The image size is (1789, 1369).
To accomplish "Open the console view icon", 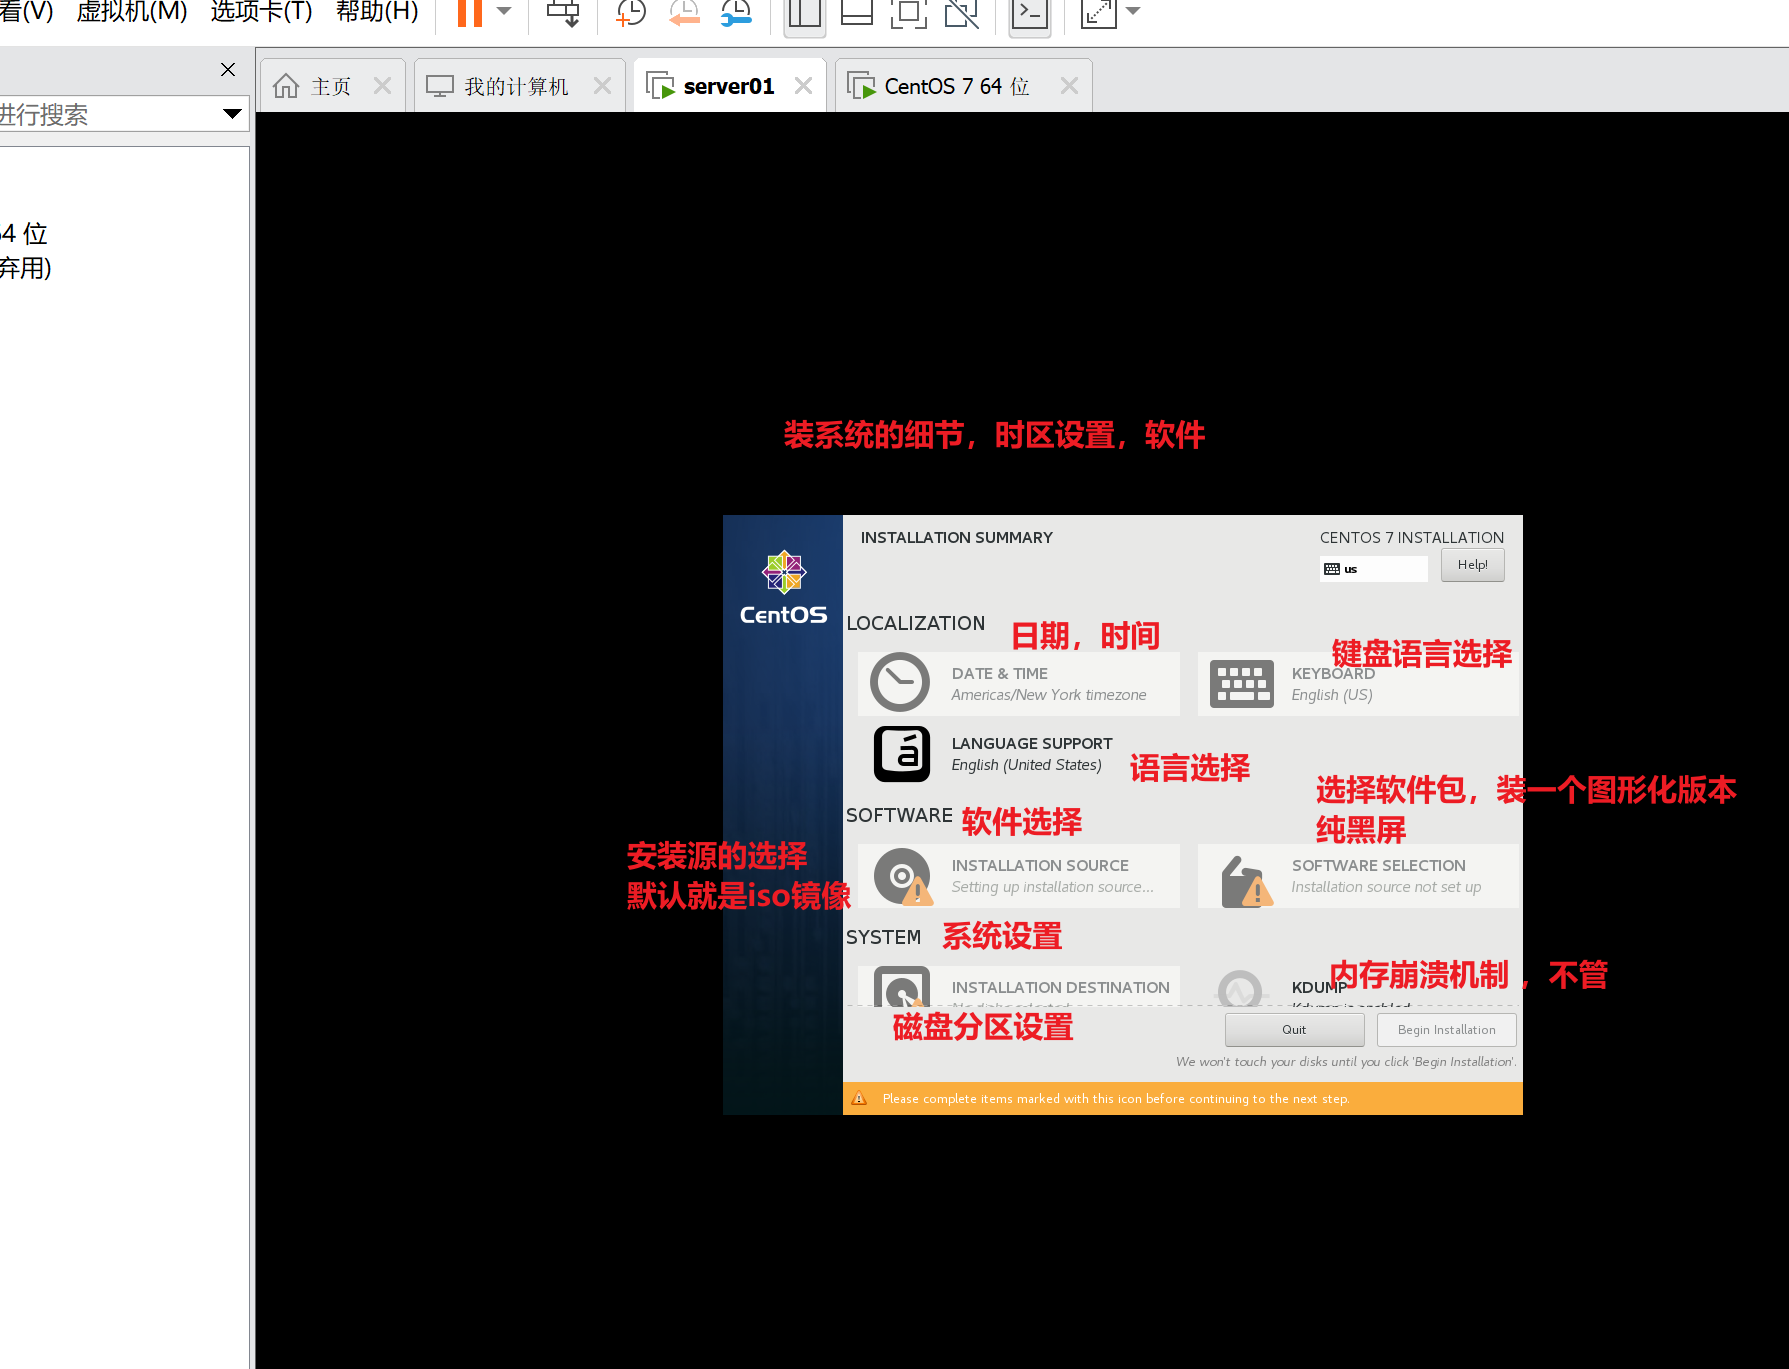I will tap(1029, 12).
